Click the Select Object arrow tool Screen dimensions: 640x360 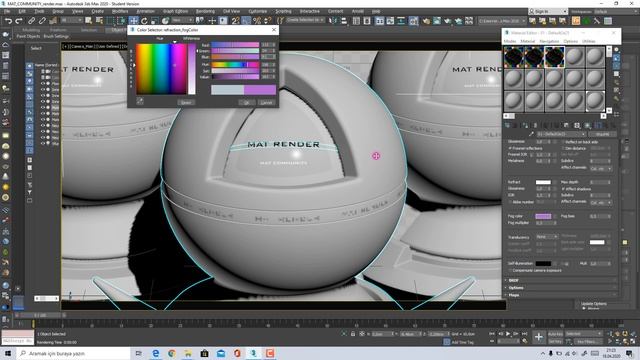[x=89, y=20]
